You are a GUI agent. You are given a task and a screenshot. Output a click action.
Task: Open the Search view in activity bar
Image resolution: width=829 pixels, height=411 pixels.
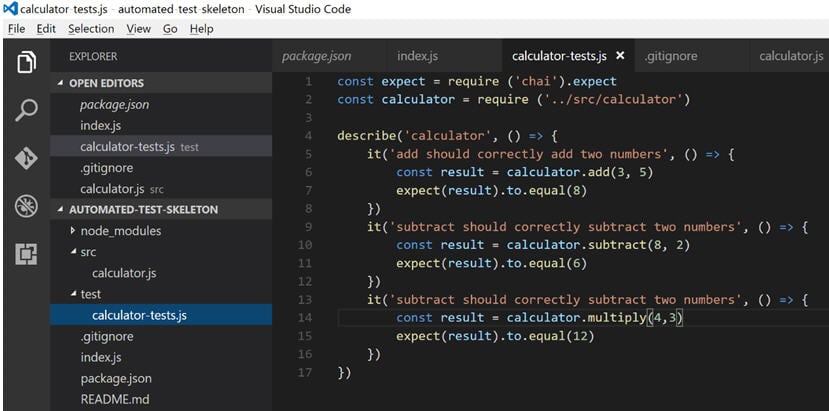[26, 109]
